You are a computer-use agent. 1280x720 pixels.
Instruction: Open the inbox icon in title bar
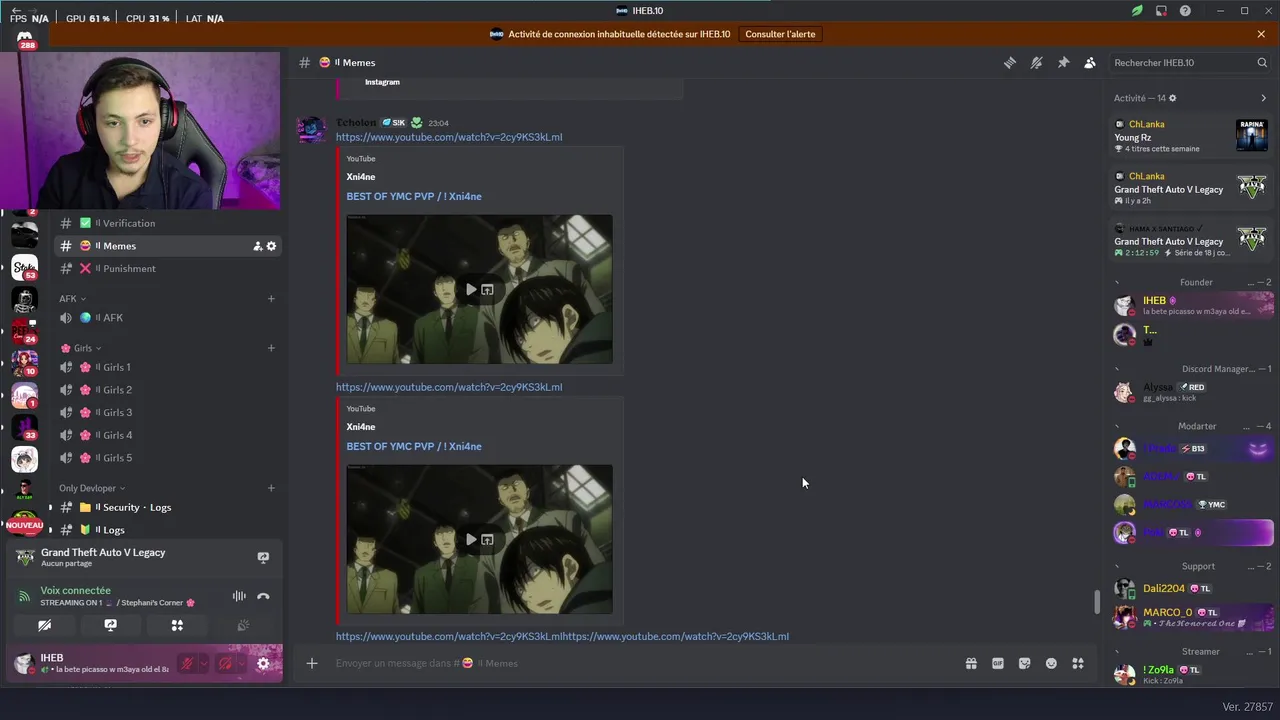click(x=1161, y=11)
